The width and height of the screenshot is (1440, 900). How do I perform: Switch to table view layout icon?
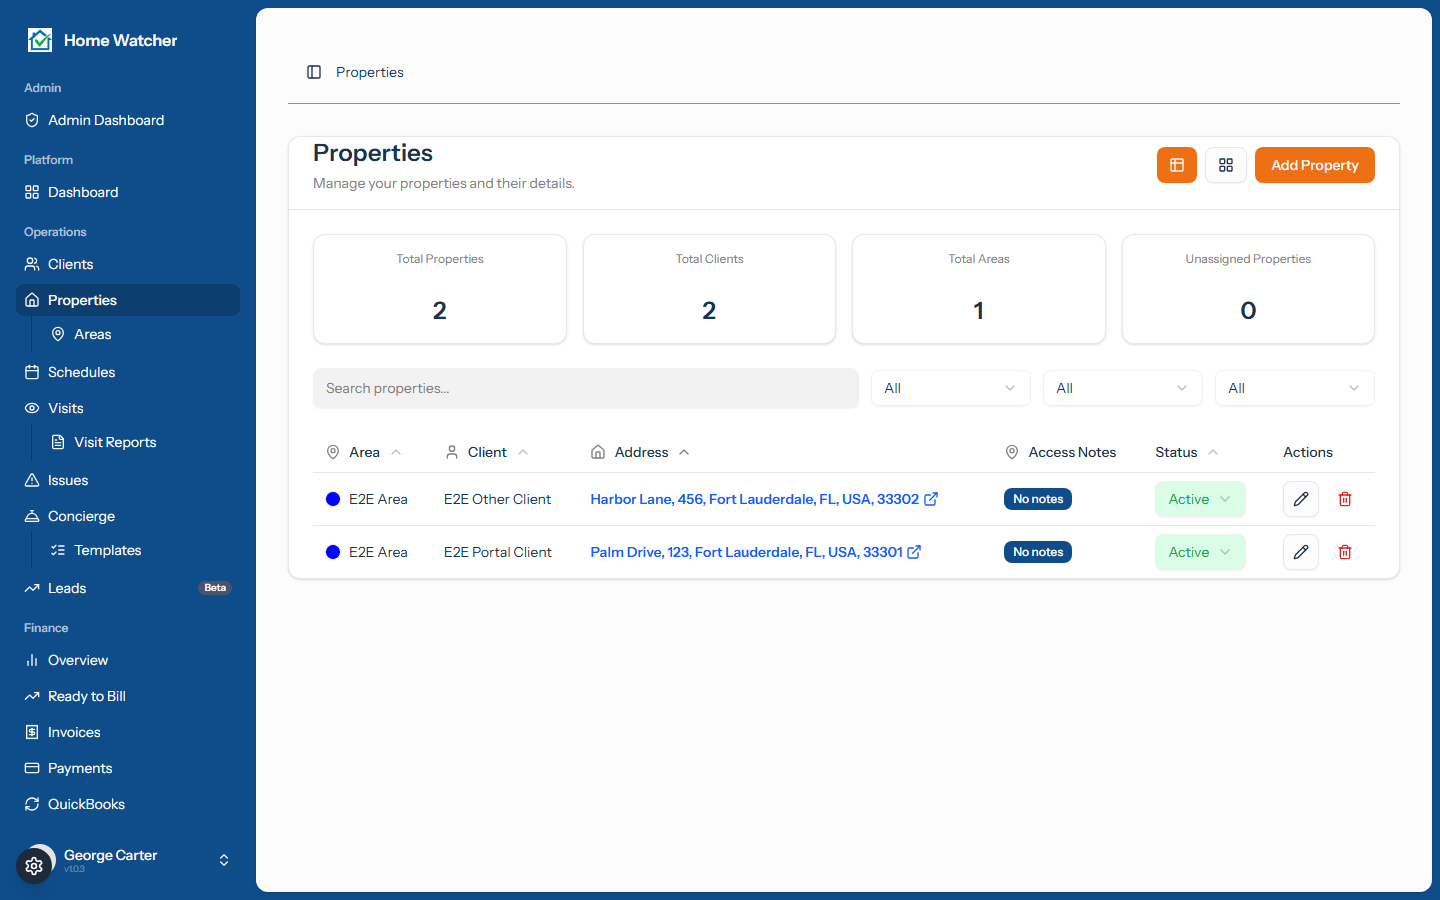point(1177,165)
